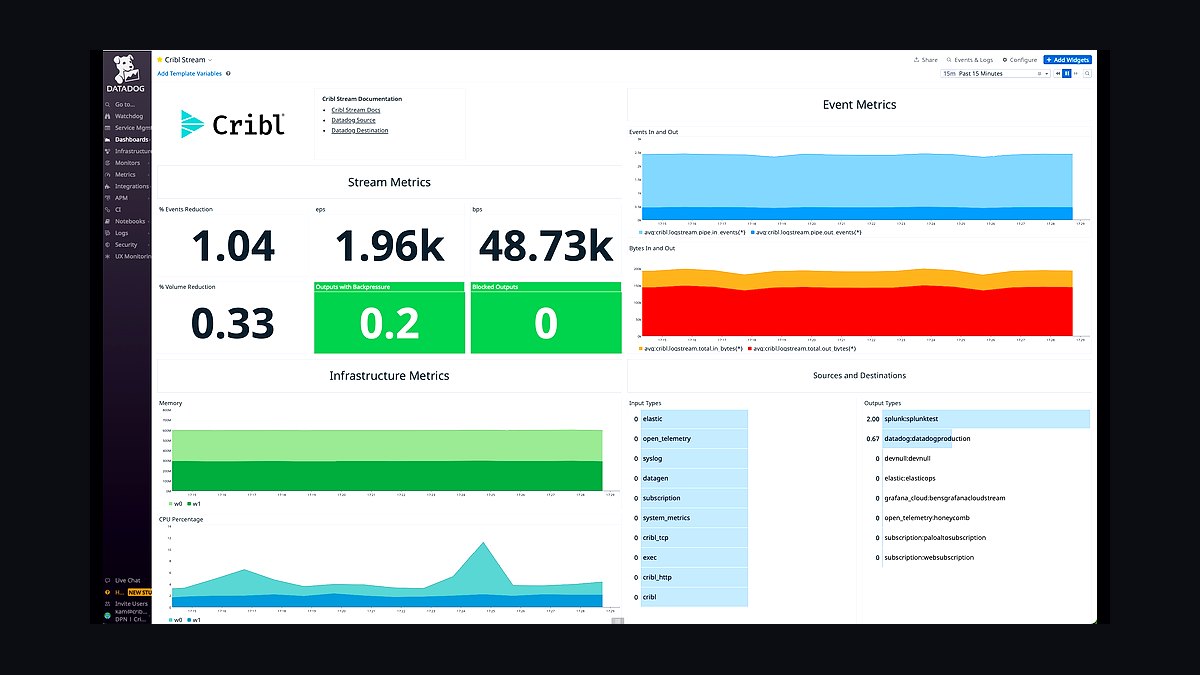Click the Add Widgets button
Image resolution: width=1200 pixels, height=675 pixels.
[x=1068, y=60]
